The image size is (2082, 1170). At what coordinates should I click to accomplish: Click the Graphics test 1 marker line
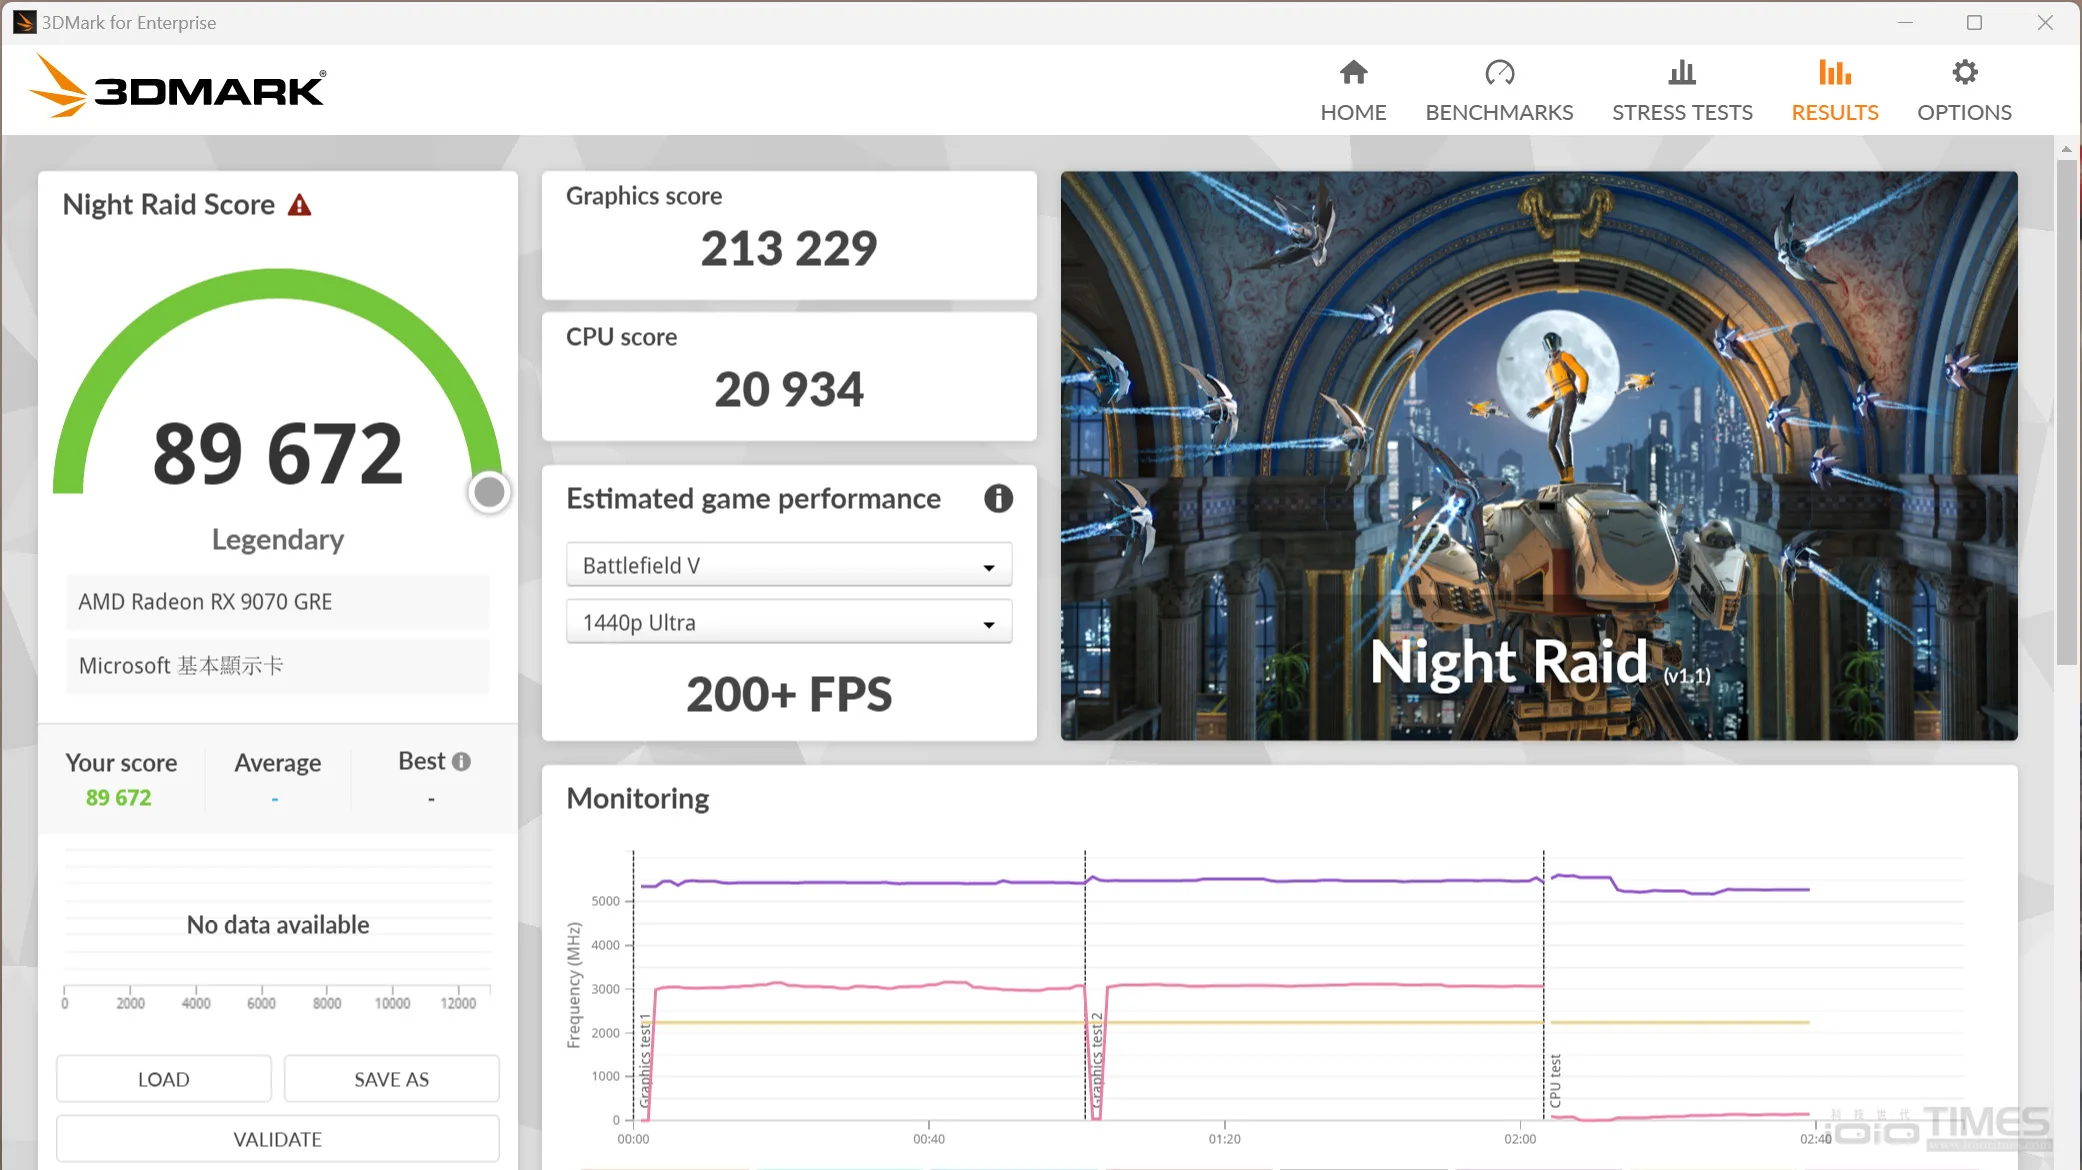click(x=633, y=985)
